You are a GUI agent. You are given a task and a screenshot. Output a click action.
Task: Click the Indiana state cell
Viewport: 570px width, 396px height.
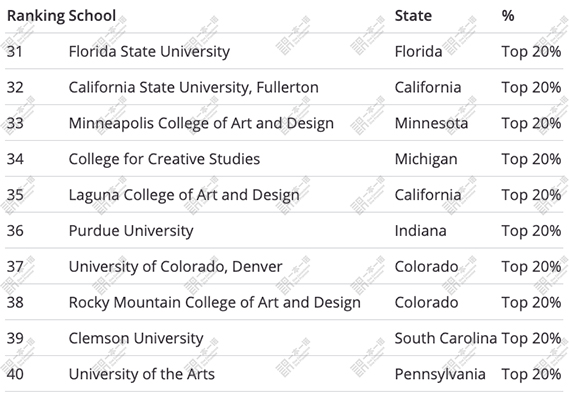[x=421, y=231]
